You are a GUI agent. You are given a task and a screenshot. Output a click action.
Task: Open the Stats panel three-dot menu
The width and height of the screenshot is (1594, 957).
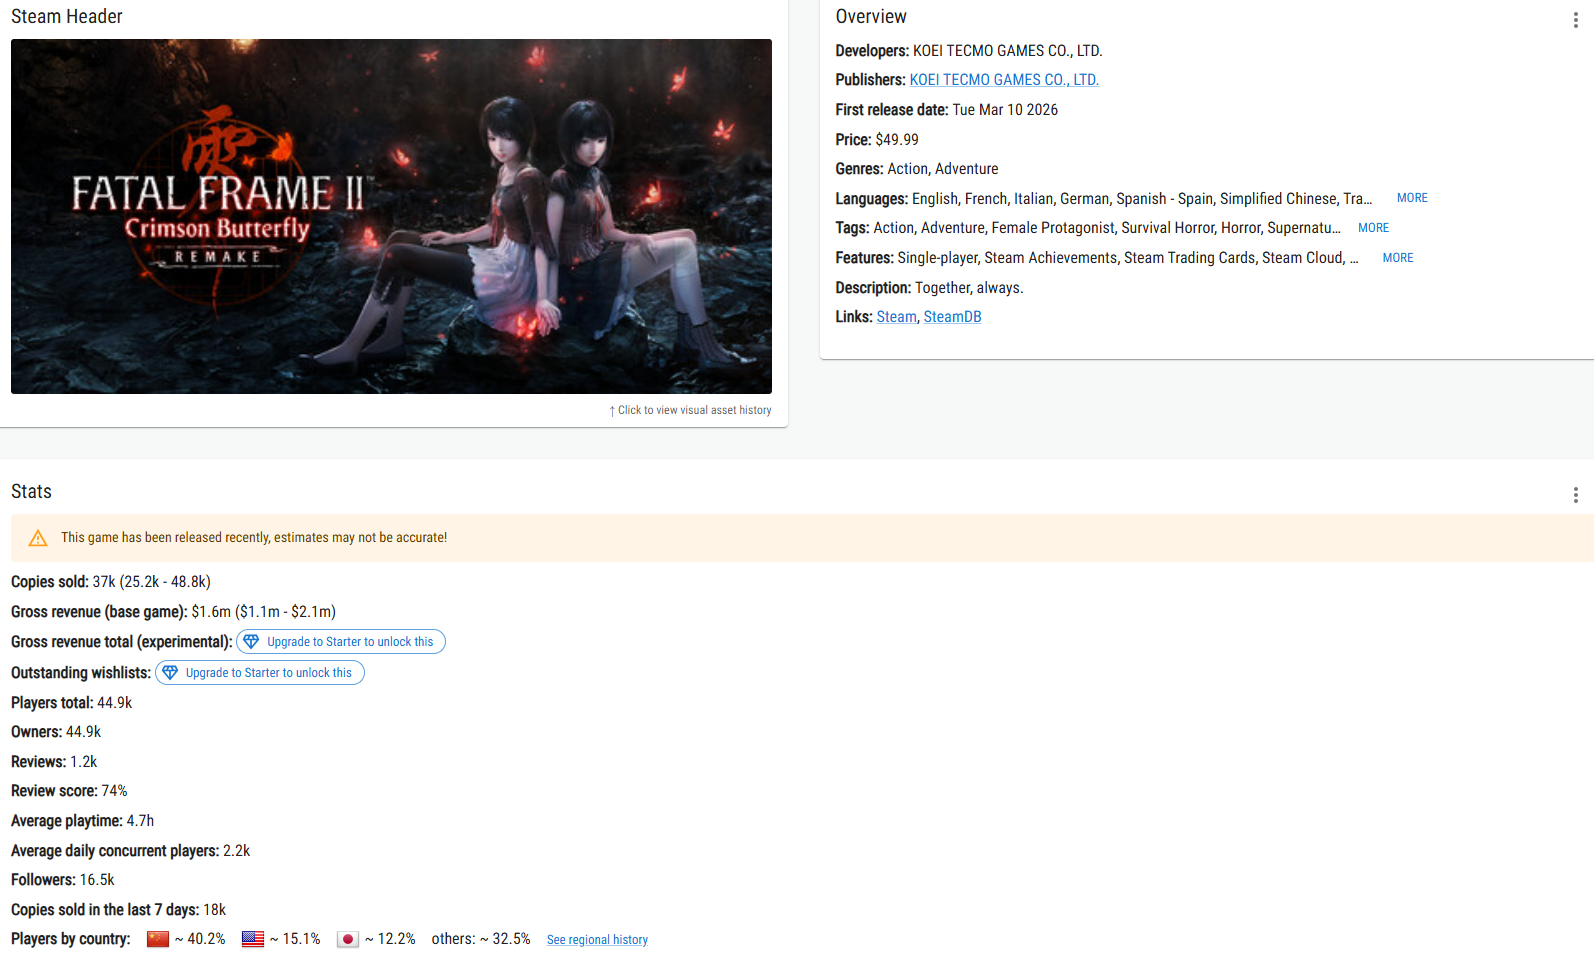point(1575,495)
